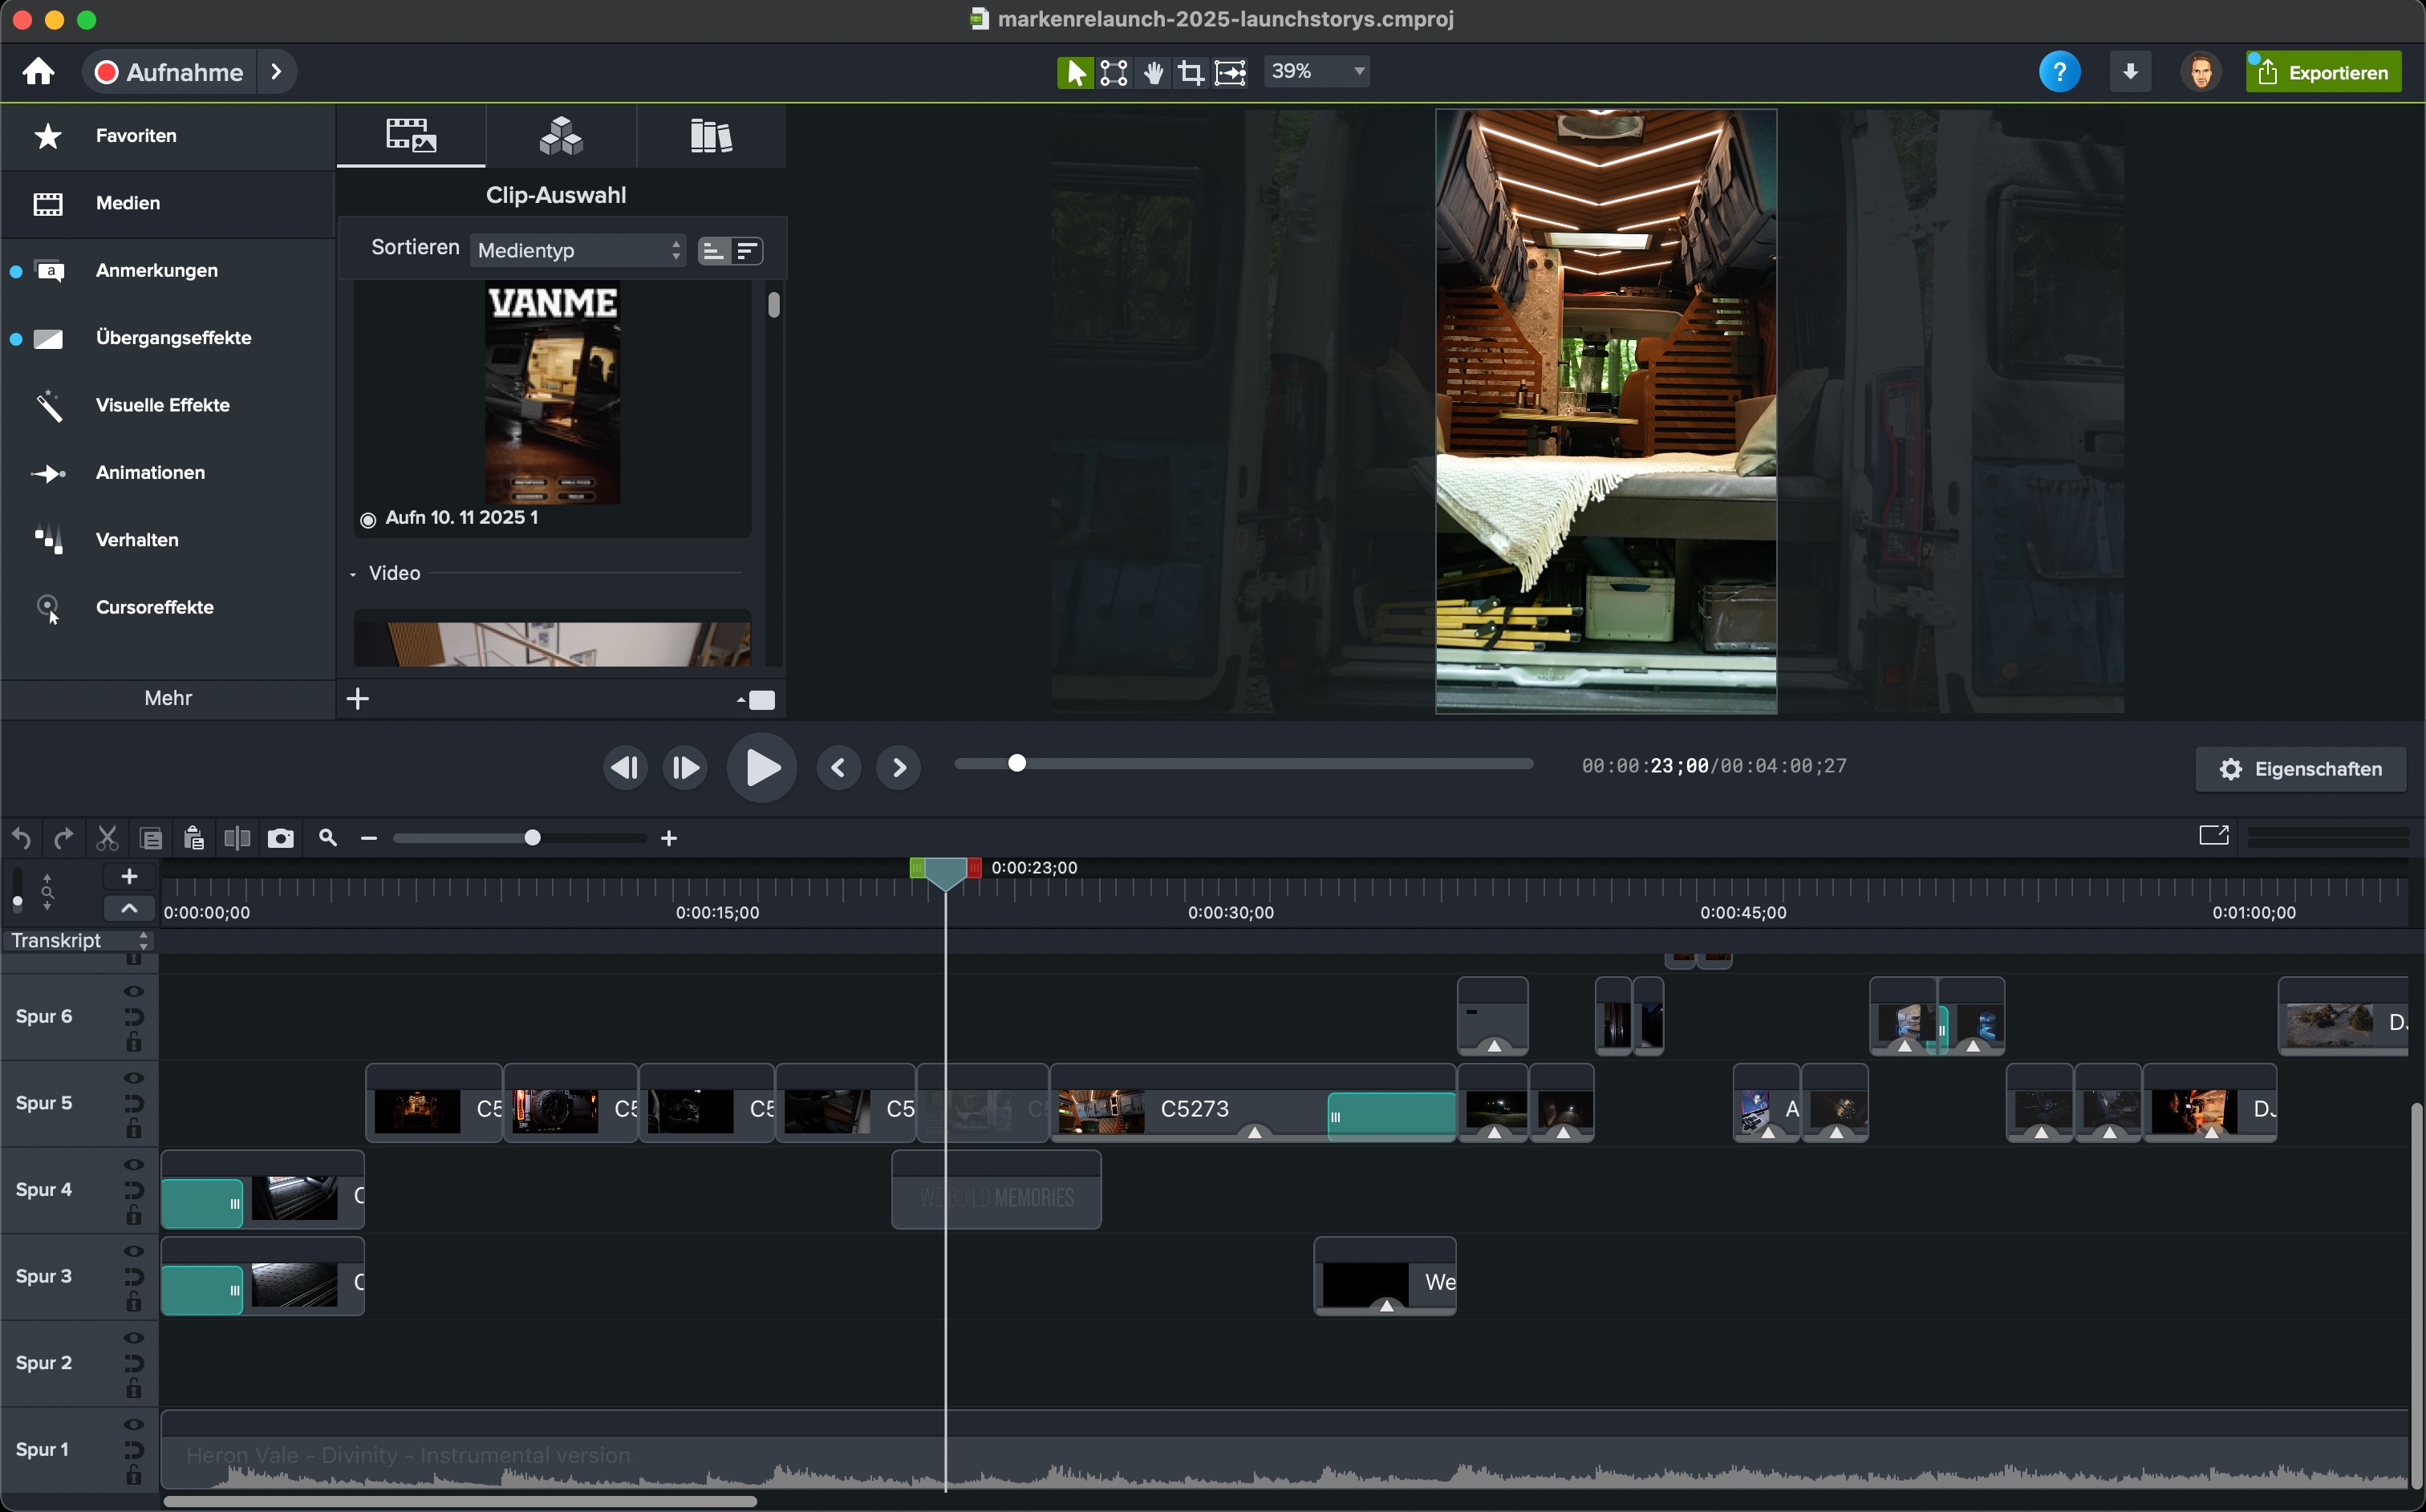The height and width of the screenshot is (1512, 2426).
Task: Click the scissors cut icon
Action: click(x=107, y=838)
